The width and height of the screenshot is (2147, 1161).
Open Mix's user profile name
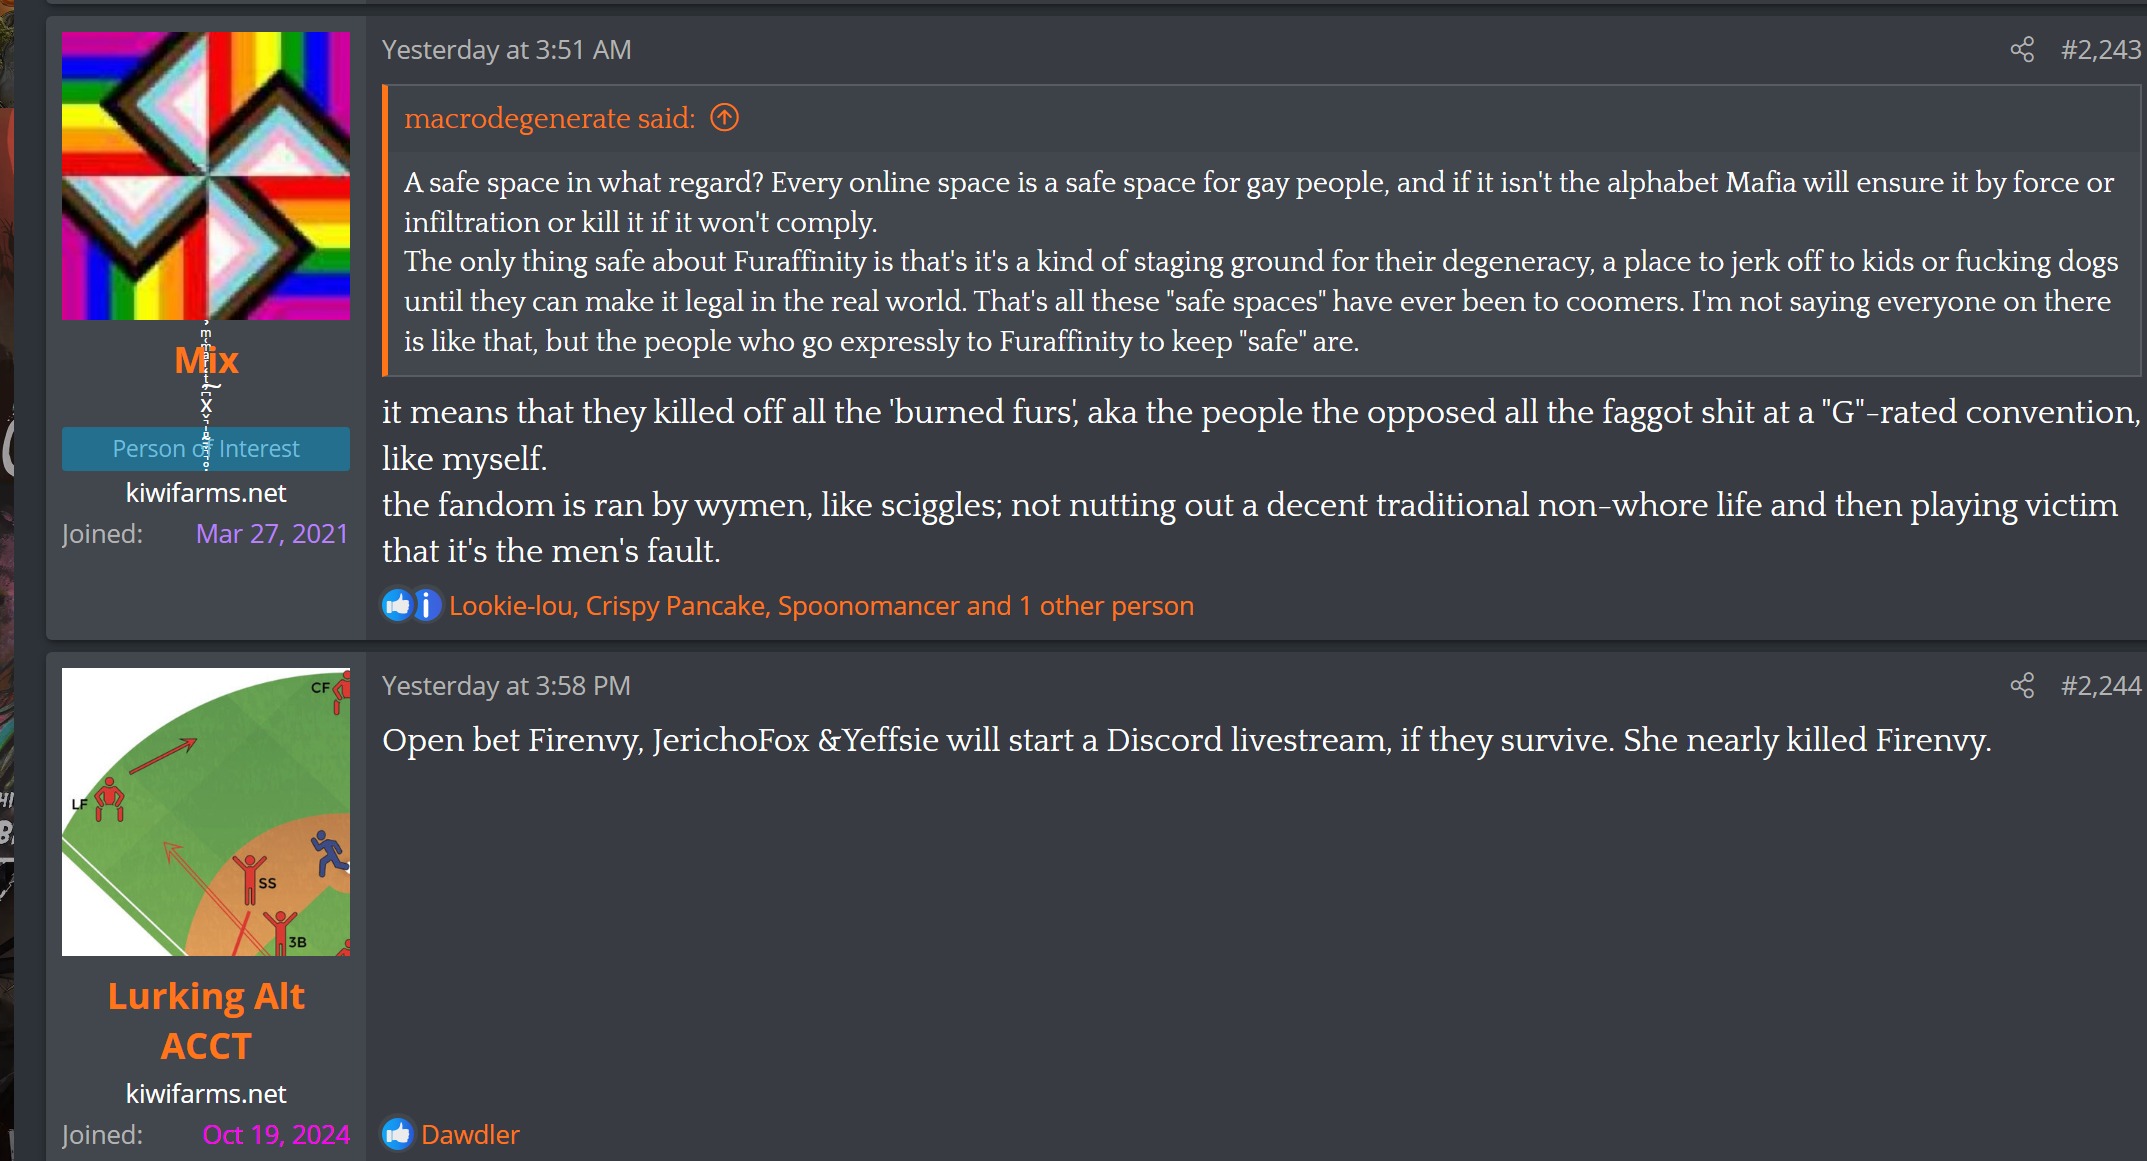[x=206, y=360]
